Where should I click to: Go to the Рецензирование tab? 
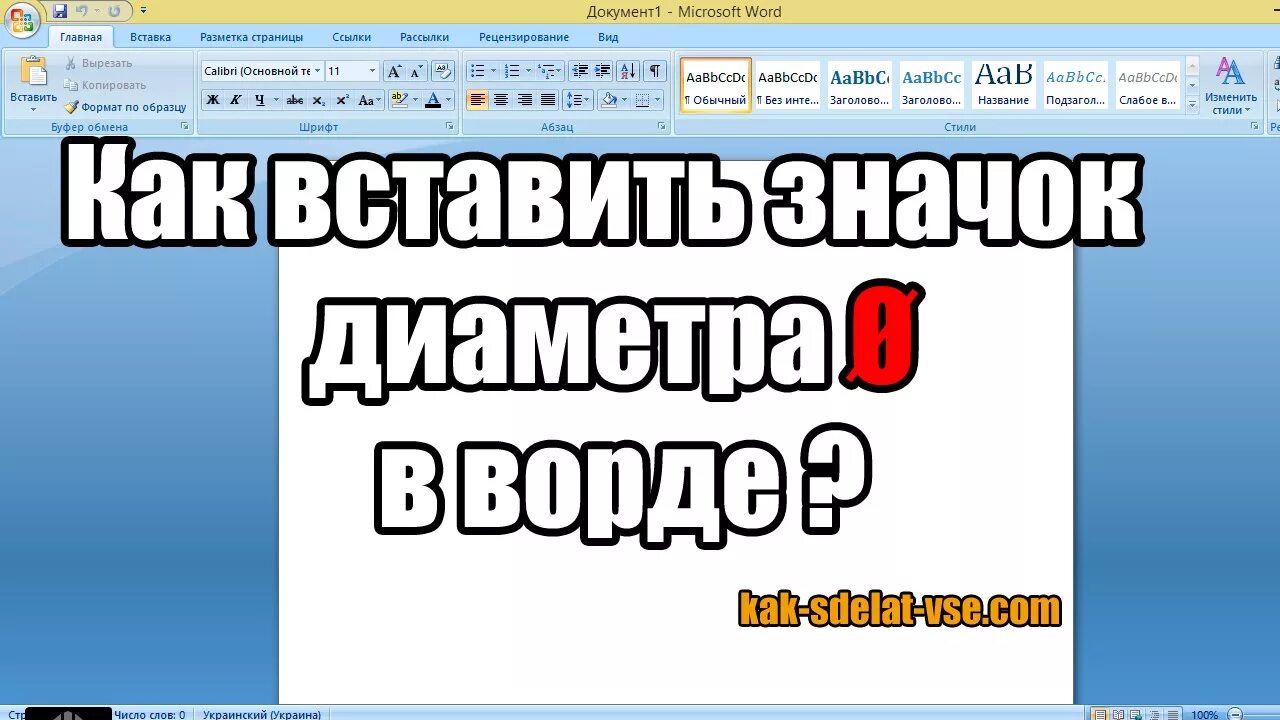click(x=523, y=37)
